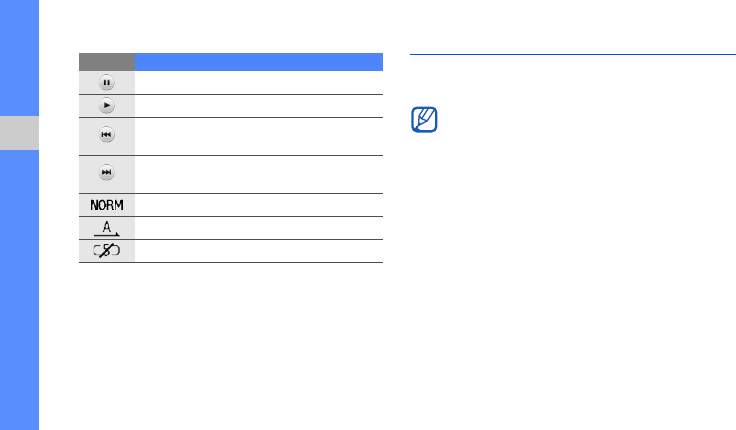
Task: Click the blue table header bar
Action: point(259,60)
